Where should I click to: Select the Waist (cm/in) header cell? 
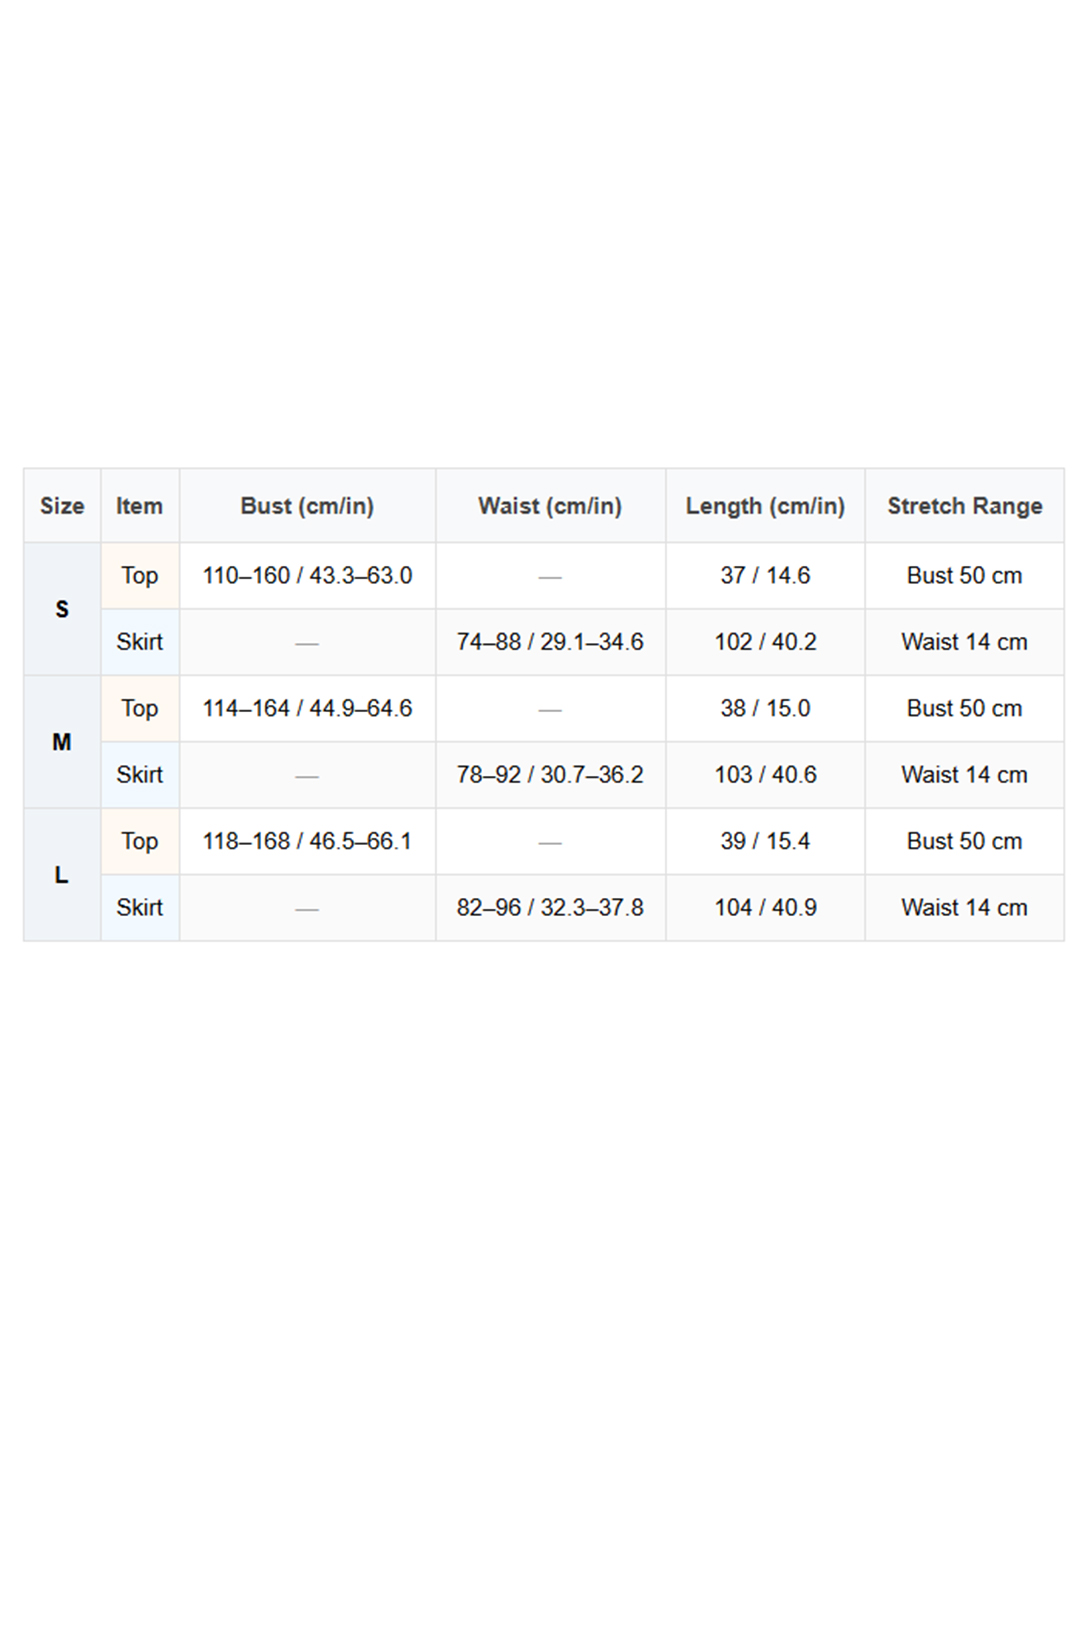coord(550,506)
